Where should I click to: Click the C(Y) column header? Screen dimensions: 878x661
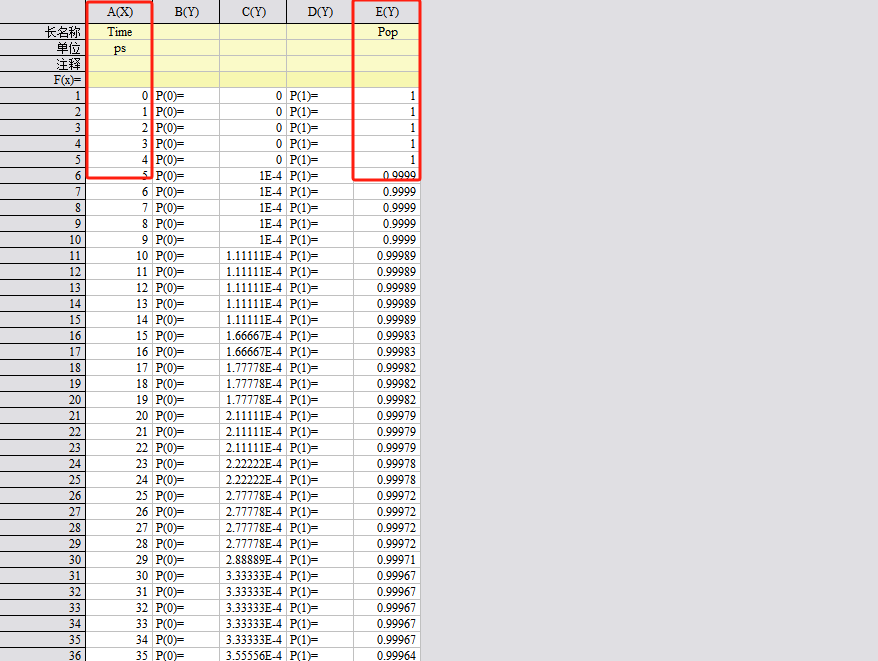(253, 12)
